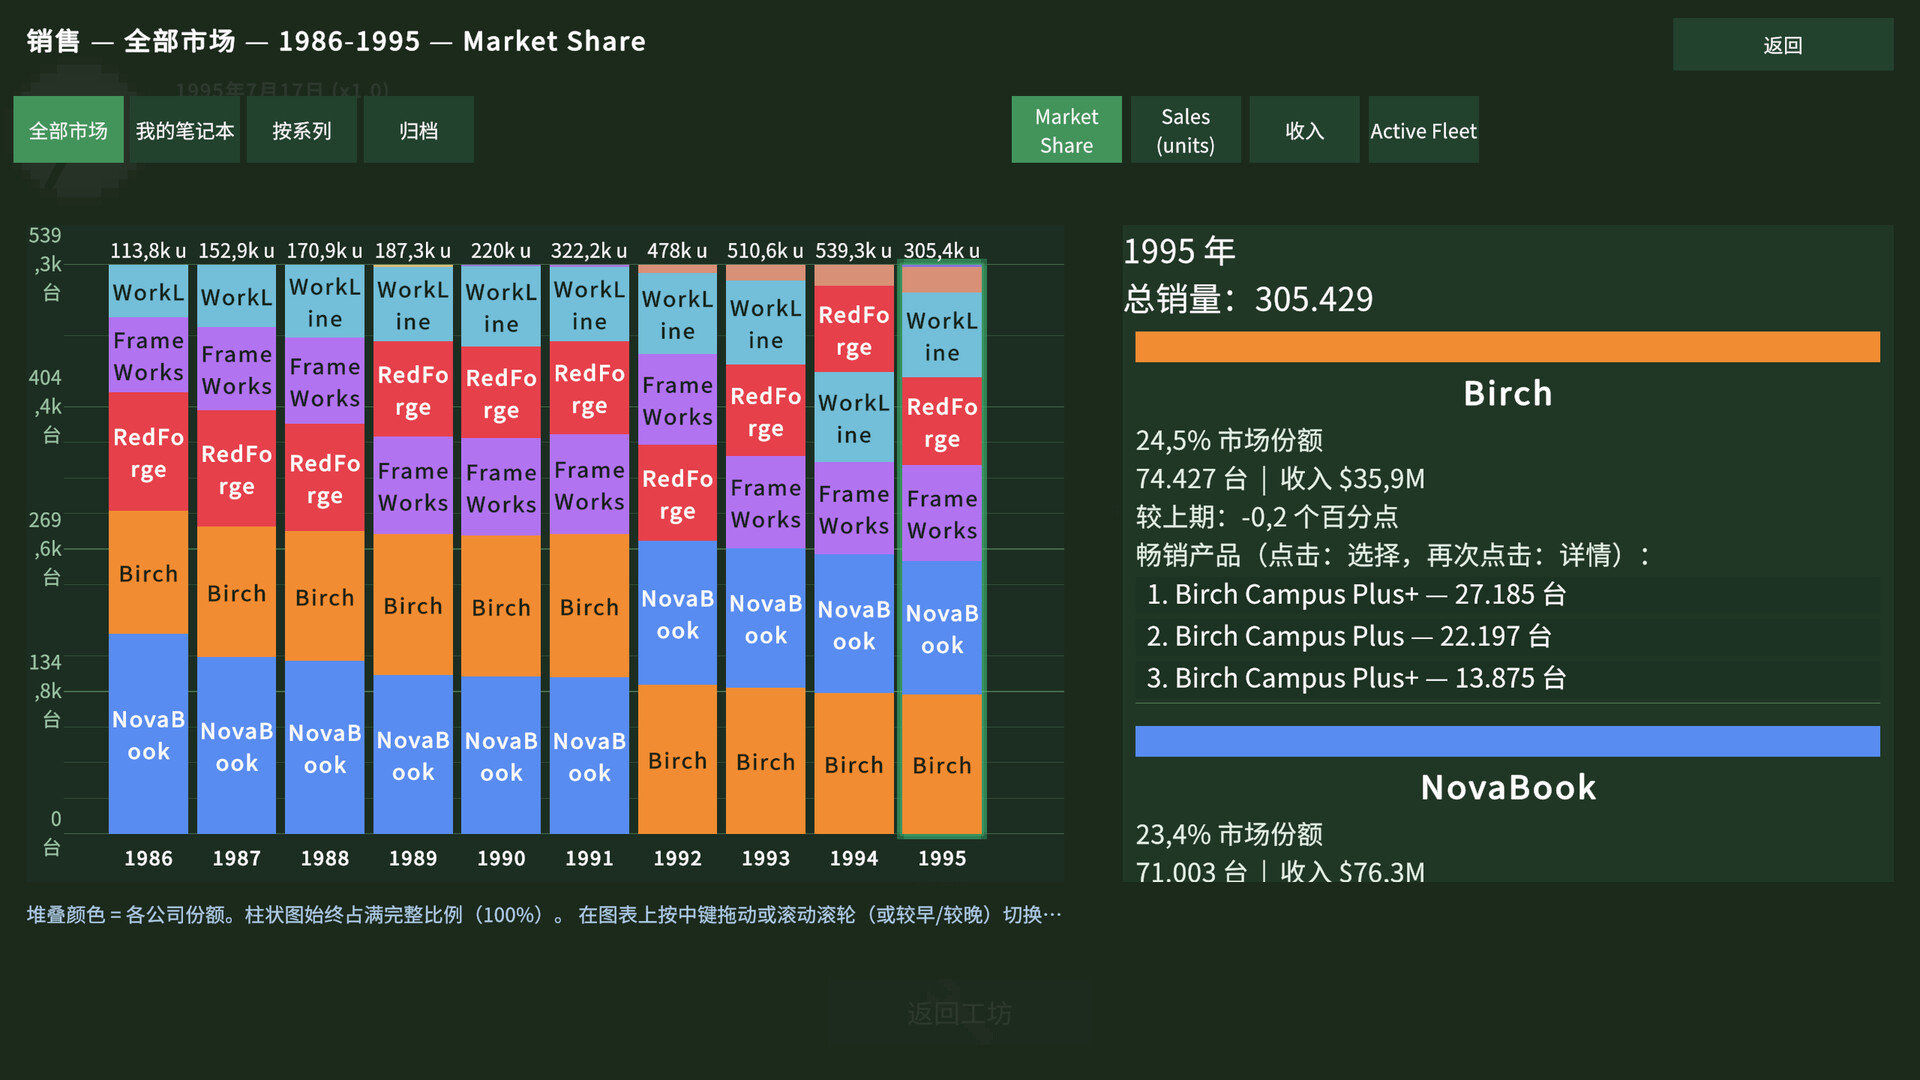
Task: Select NovaBook segment in 1995 bar
Action: tap(942, 628)
